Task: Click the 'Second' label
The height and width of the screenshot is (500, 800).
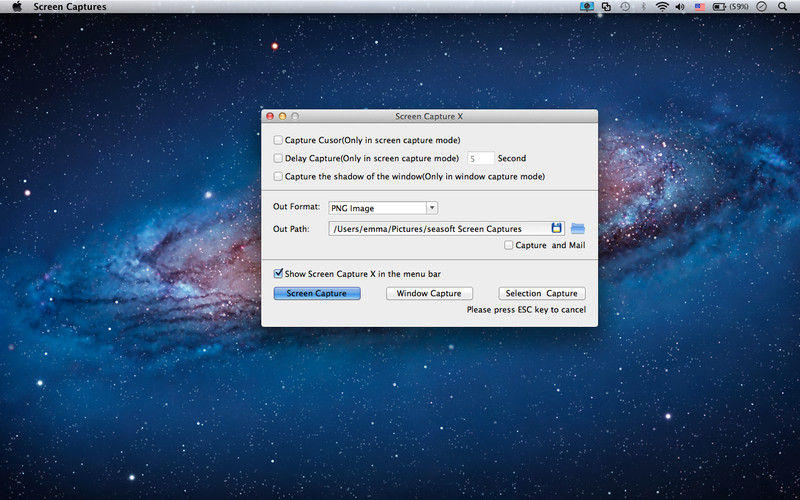Action: point(512,158)
